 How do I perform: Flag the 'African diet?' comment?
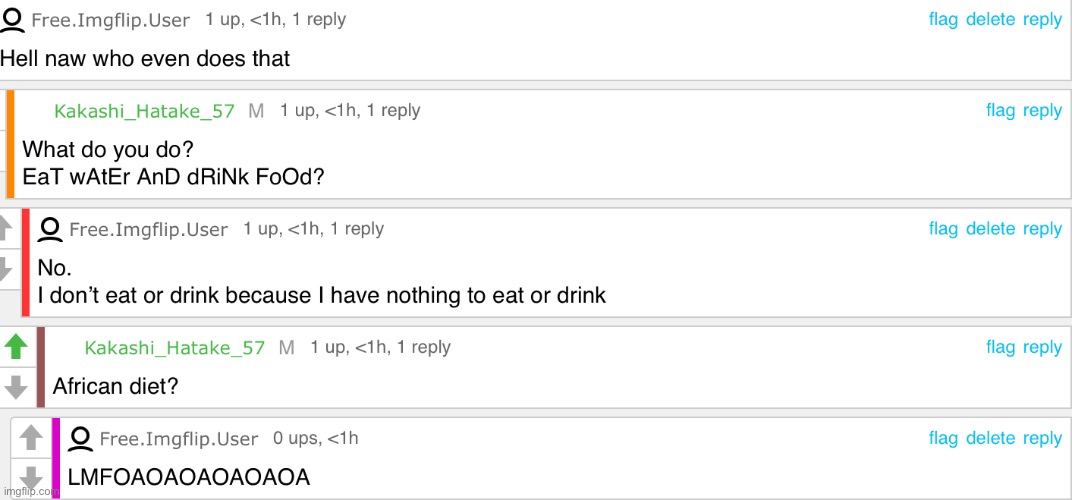click(x=1000, y=347)
